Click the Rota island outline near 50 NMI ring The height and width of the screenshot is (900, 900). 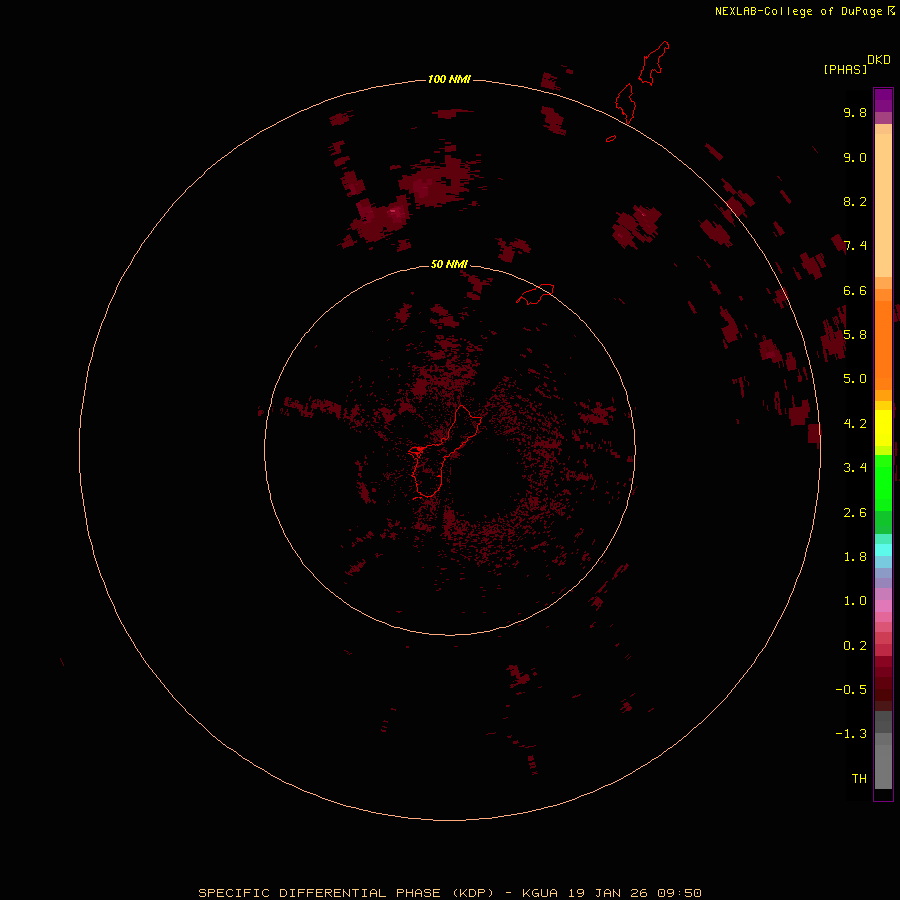click(x=535, y=294)
